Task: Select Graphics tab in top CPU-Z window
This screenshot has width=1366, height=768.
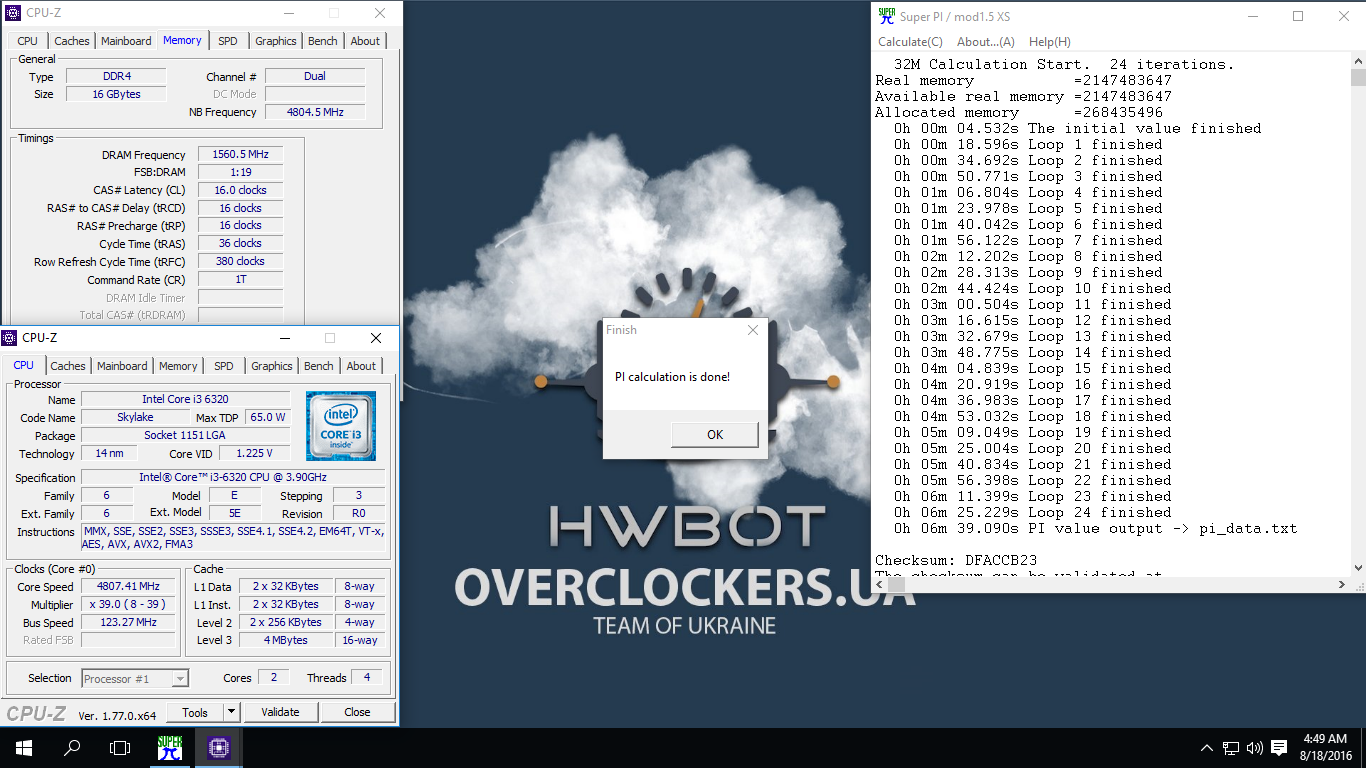Action: 276,41
